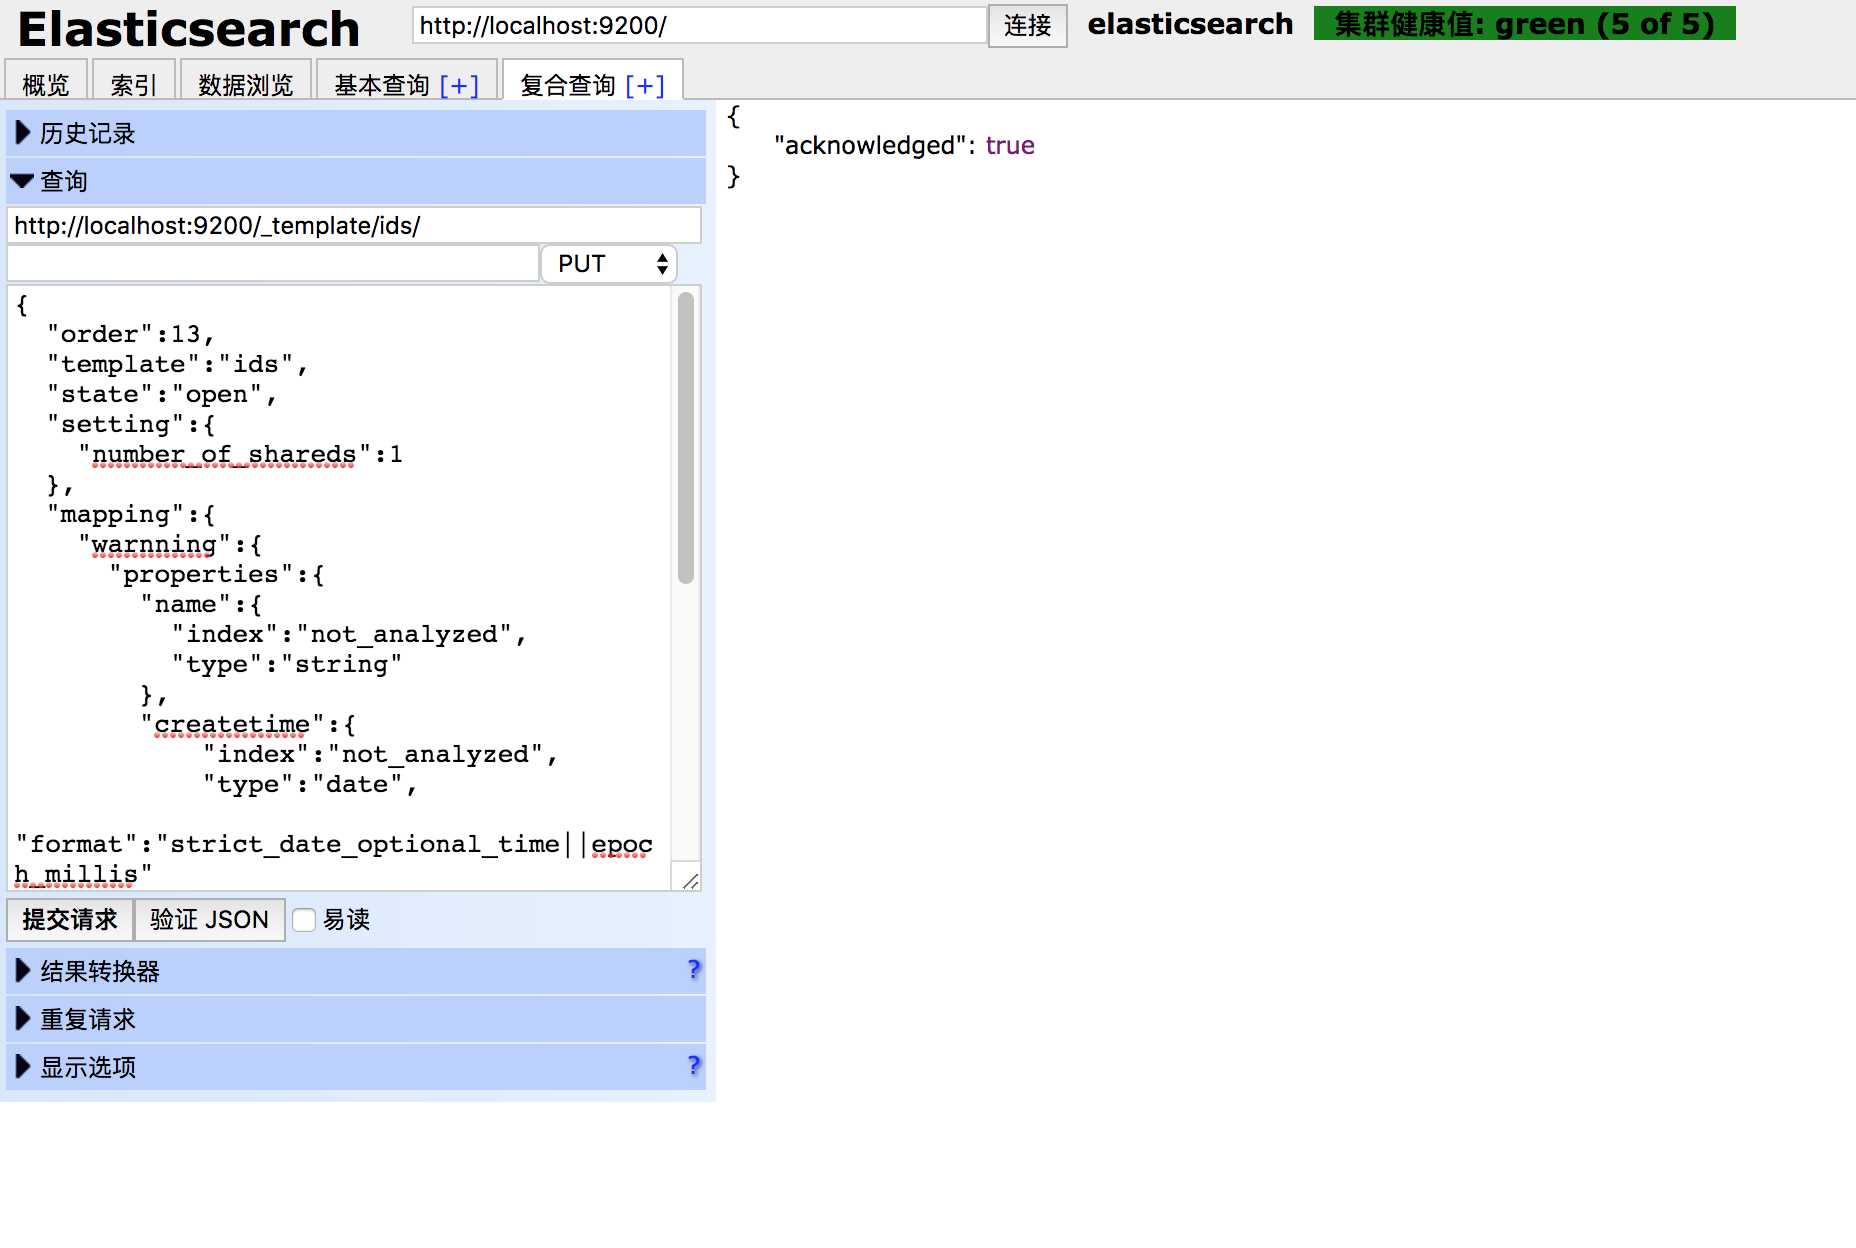Screen dimensions: 1856x1248
Task: Select the 复合查询 tab
Action: coord(568,85)
